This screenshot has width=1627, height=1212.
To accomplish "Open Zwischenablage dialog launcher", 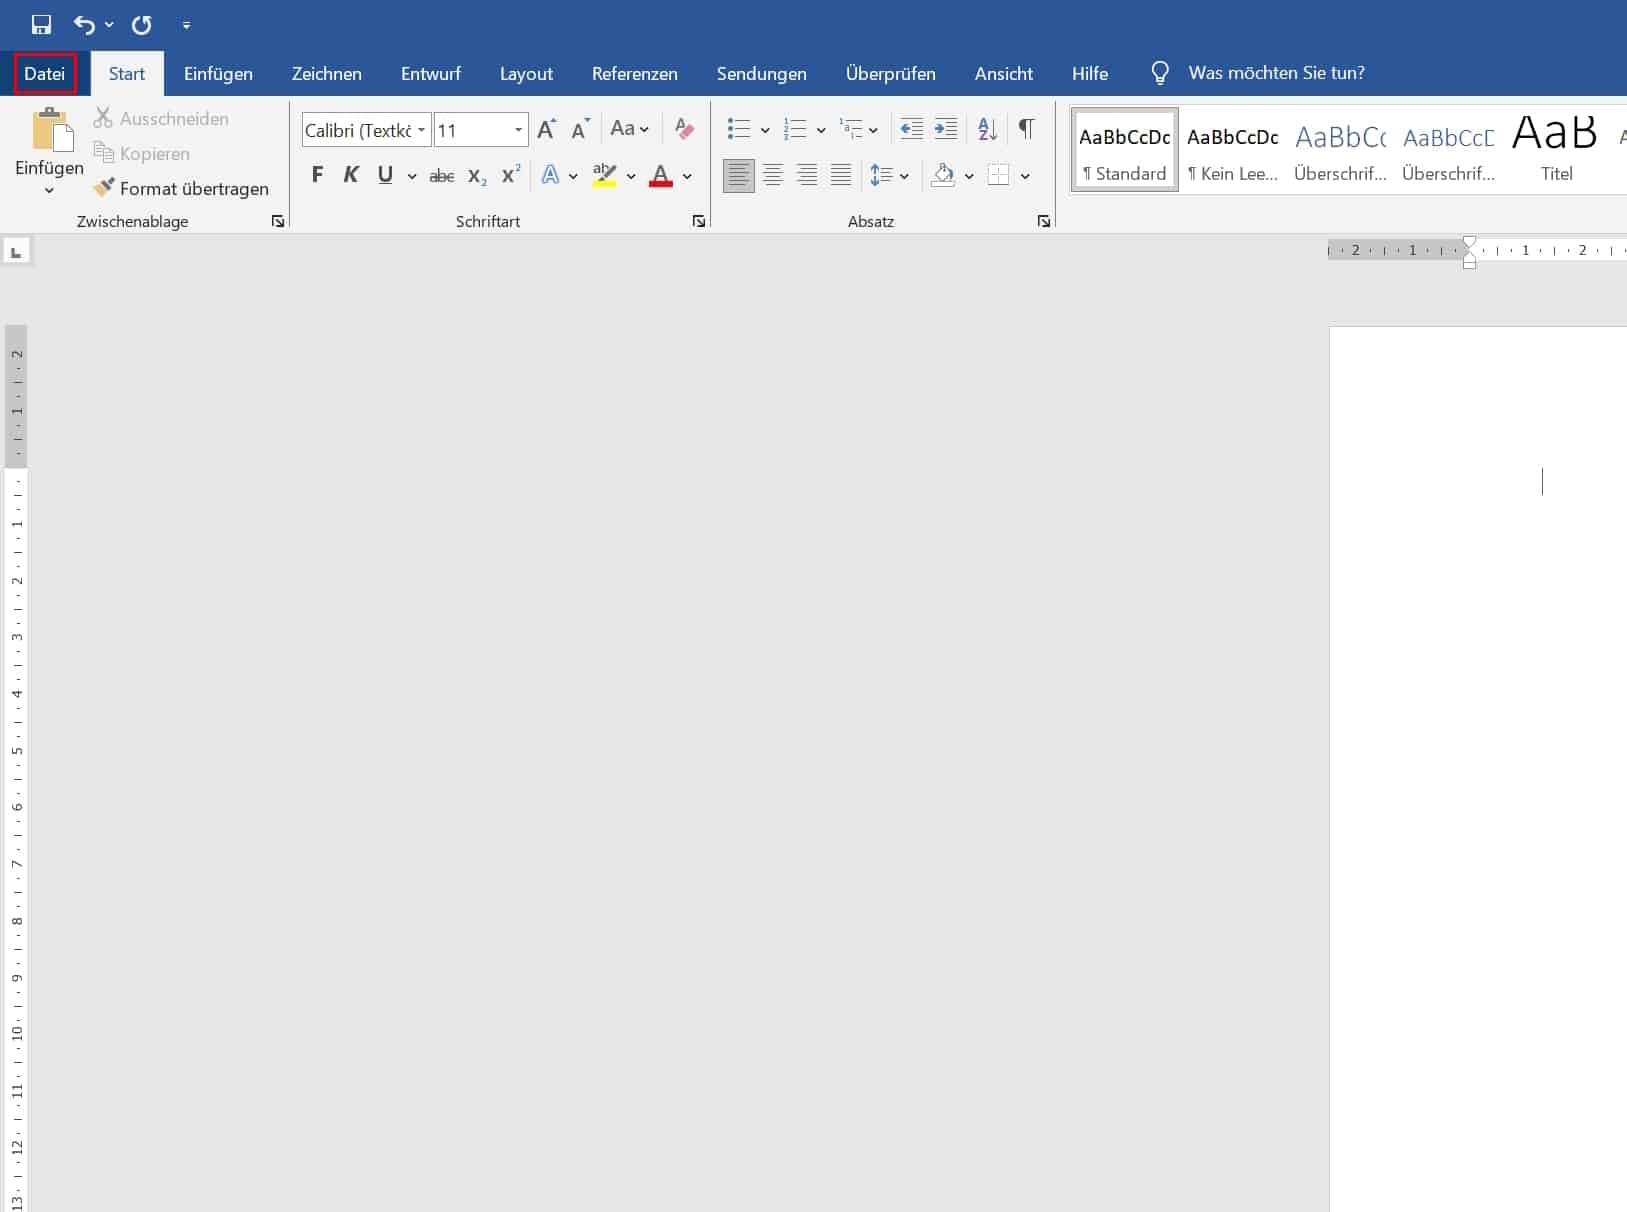I will point(278,222).
